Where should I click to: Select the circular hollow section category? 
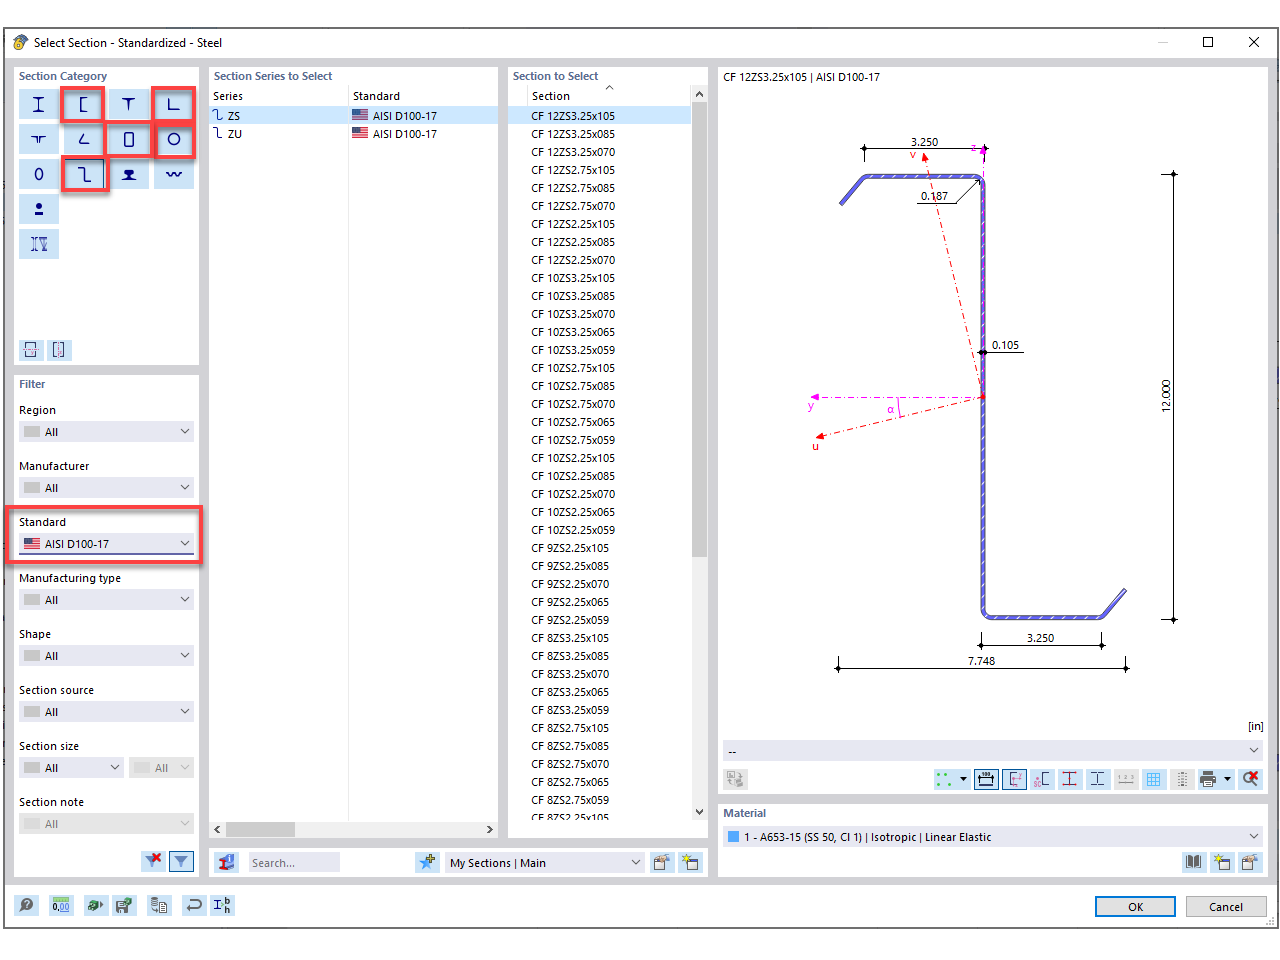(x=173, y=139)
